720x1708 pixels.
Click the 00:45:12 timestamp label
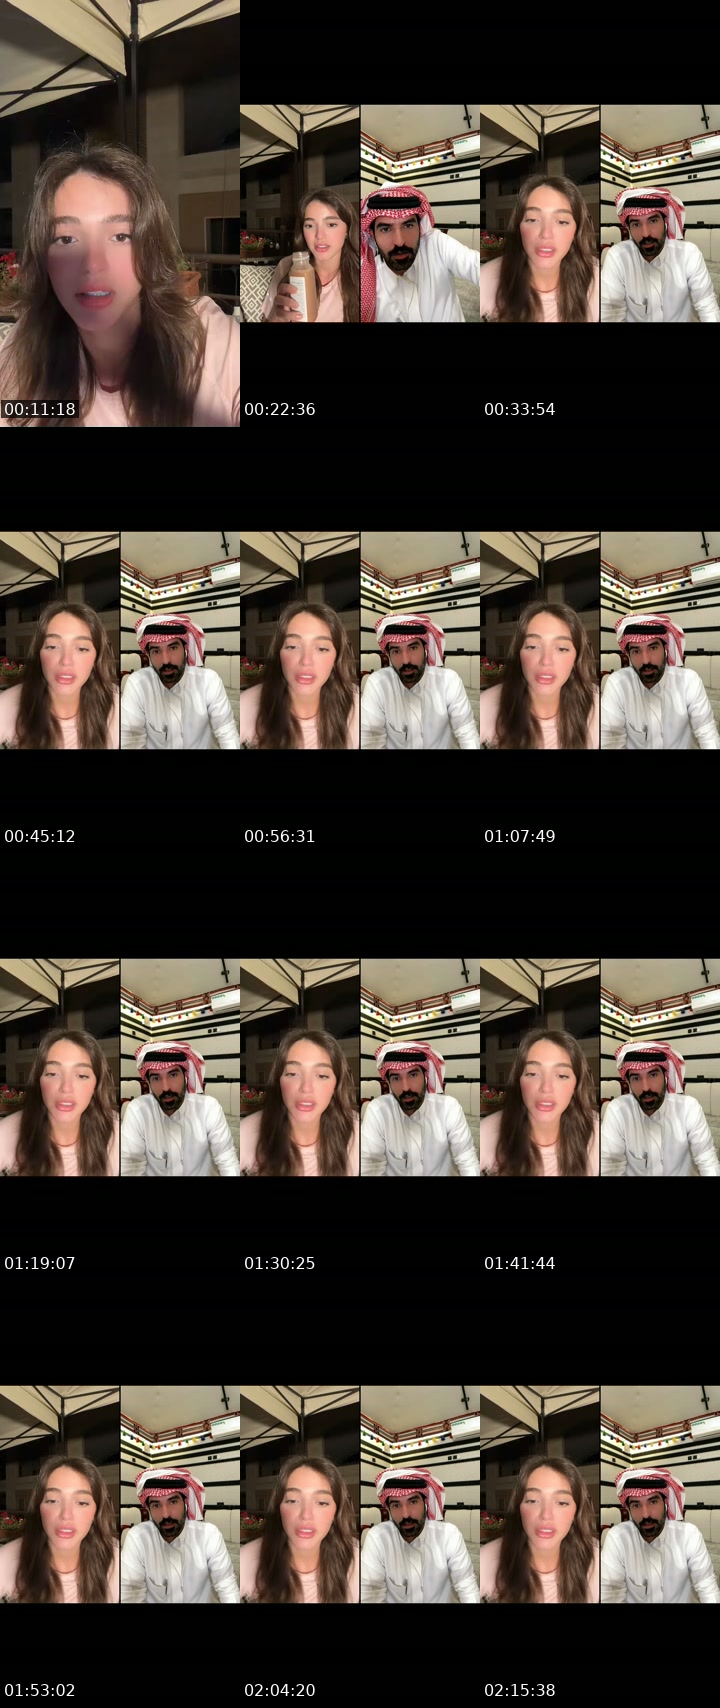click(40, 836)
